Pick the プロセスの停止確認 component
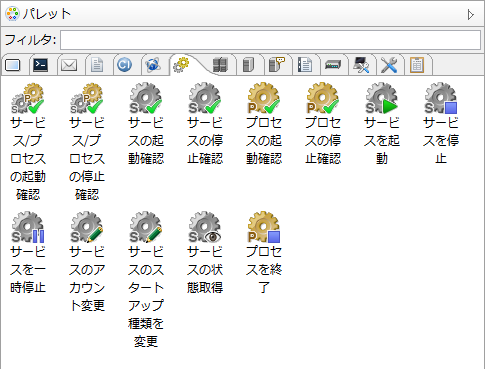 (323, 124)
